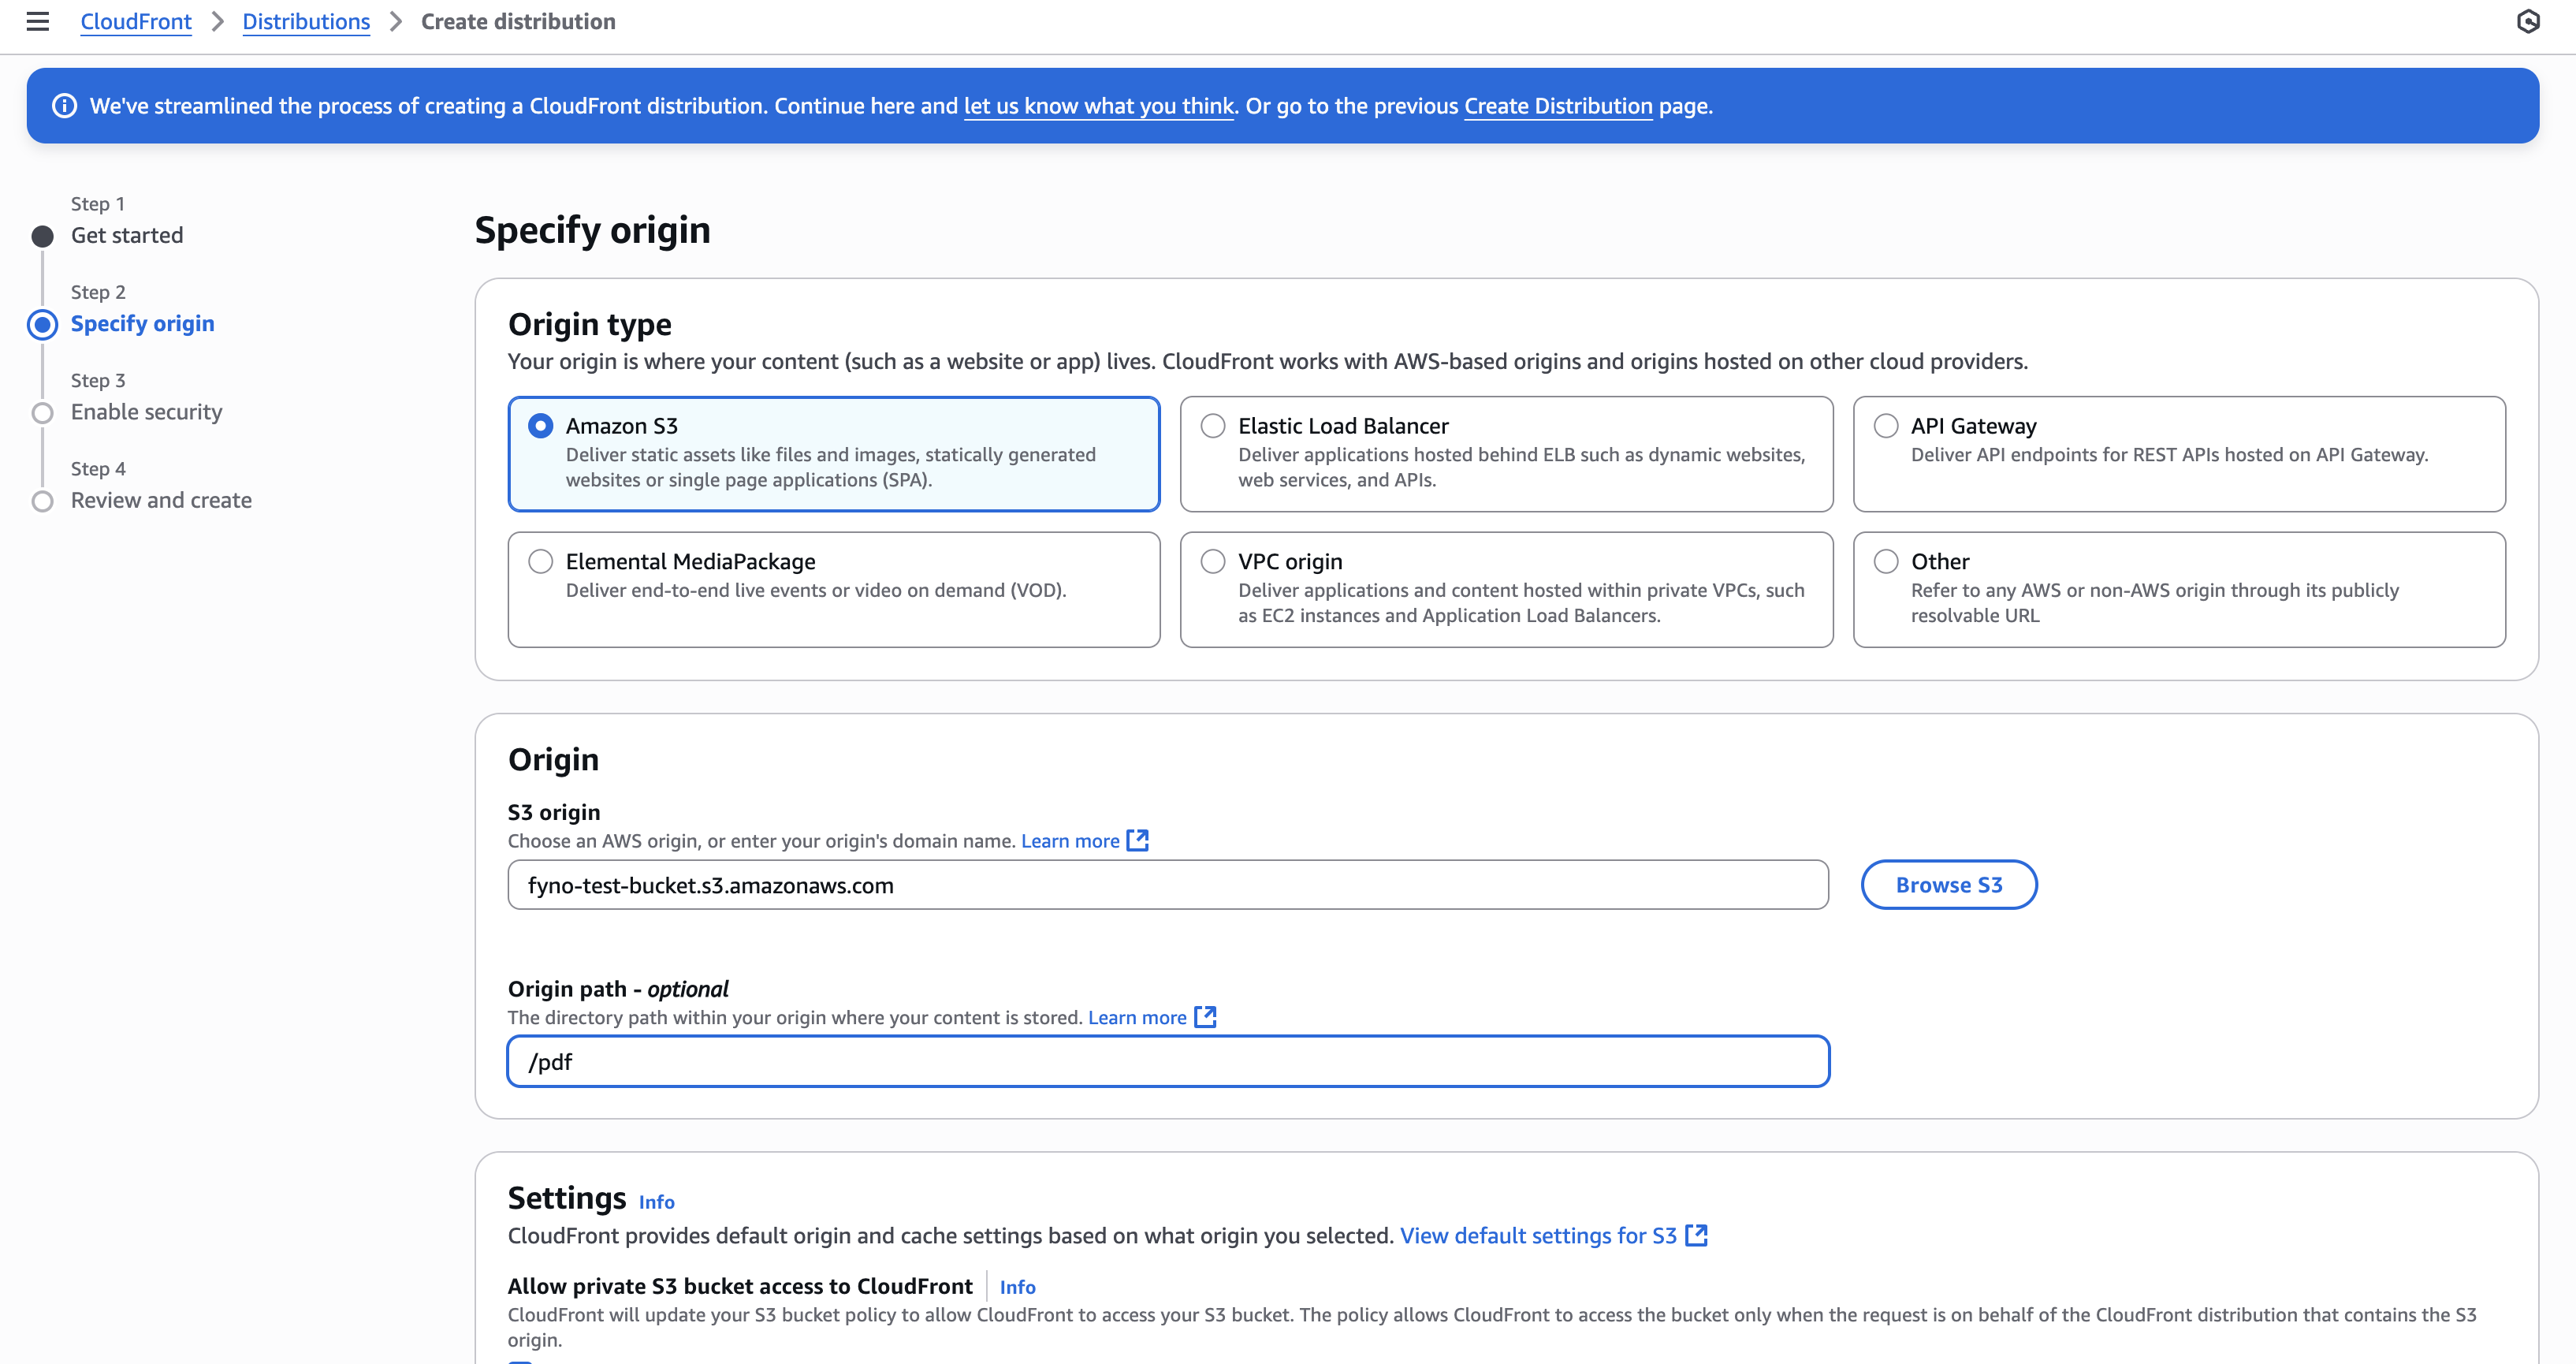Select Elastic Load Balancer origin type
Image resolution: width=2576 pixels, height=1364 pixels.
click(x=1213, y=426)
